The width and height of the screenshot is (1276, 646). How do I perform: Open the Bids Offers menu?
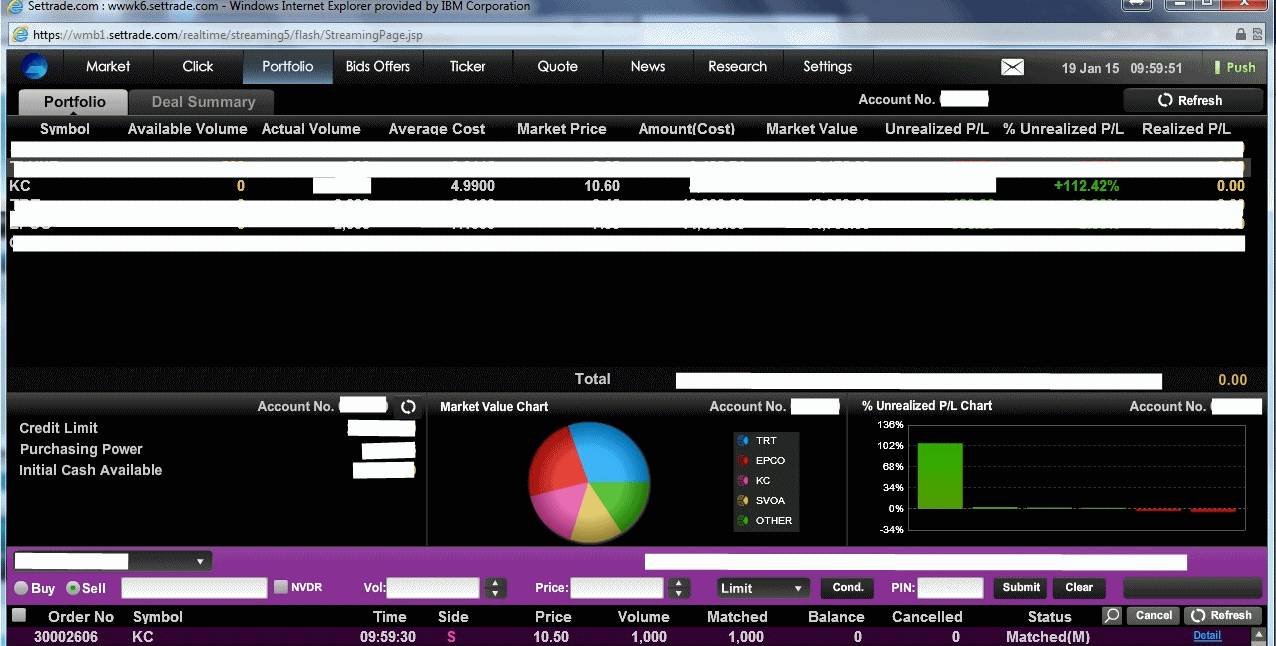pos(378,67)
